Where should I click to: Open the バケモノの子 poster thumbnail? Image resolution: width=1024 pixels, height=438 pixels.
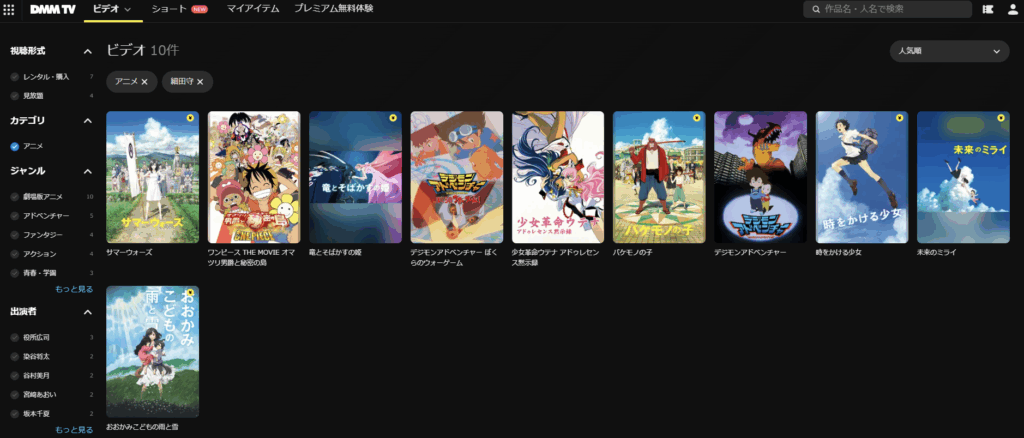(x=659, y=177)
